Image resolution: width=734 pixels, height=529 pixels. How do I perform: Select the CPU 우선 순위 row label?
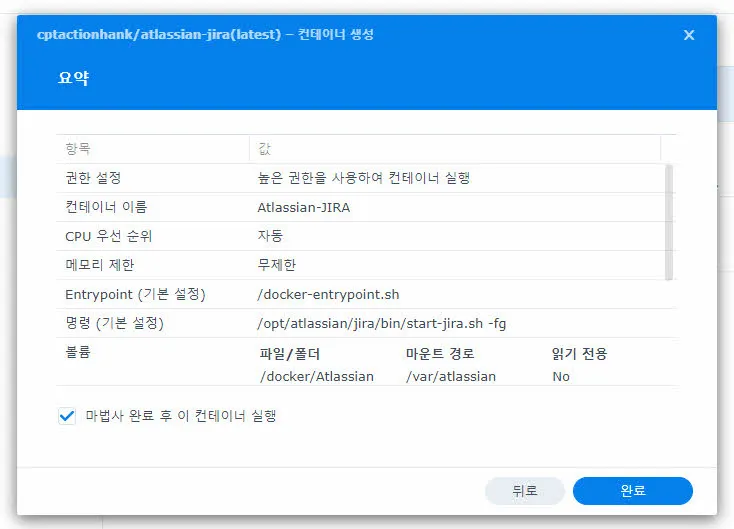[109, 236]
